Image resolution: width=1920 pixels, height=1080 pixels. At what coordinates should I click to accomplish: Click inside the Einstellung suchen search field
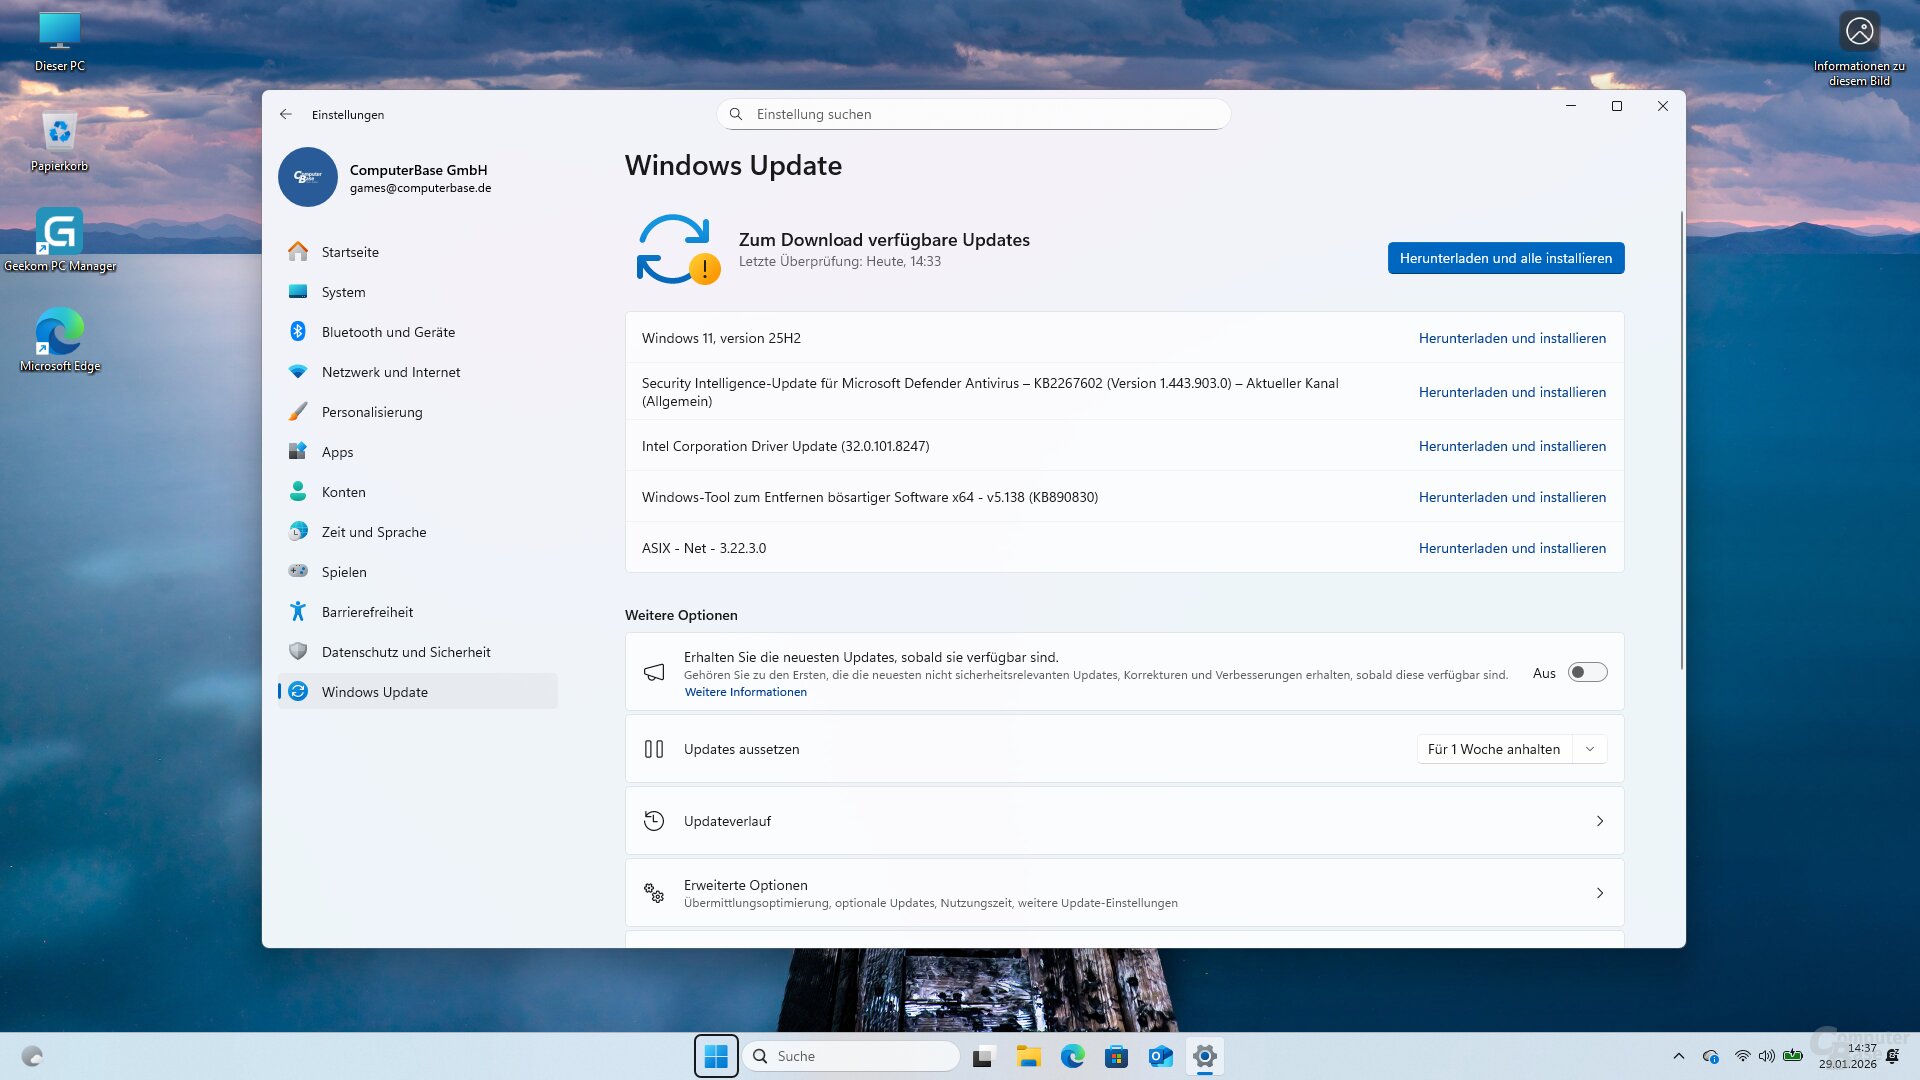point(973,114)
